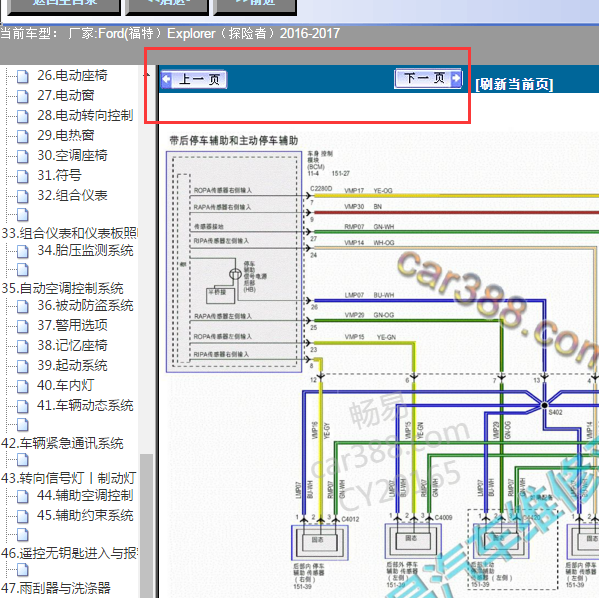Click page icon beside 26.电动座椅
The width and height of the screenshot is (599, 598).
[x=23, y=76]
